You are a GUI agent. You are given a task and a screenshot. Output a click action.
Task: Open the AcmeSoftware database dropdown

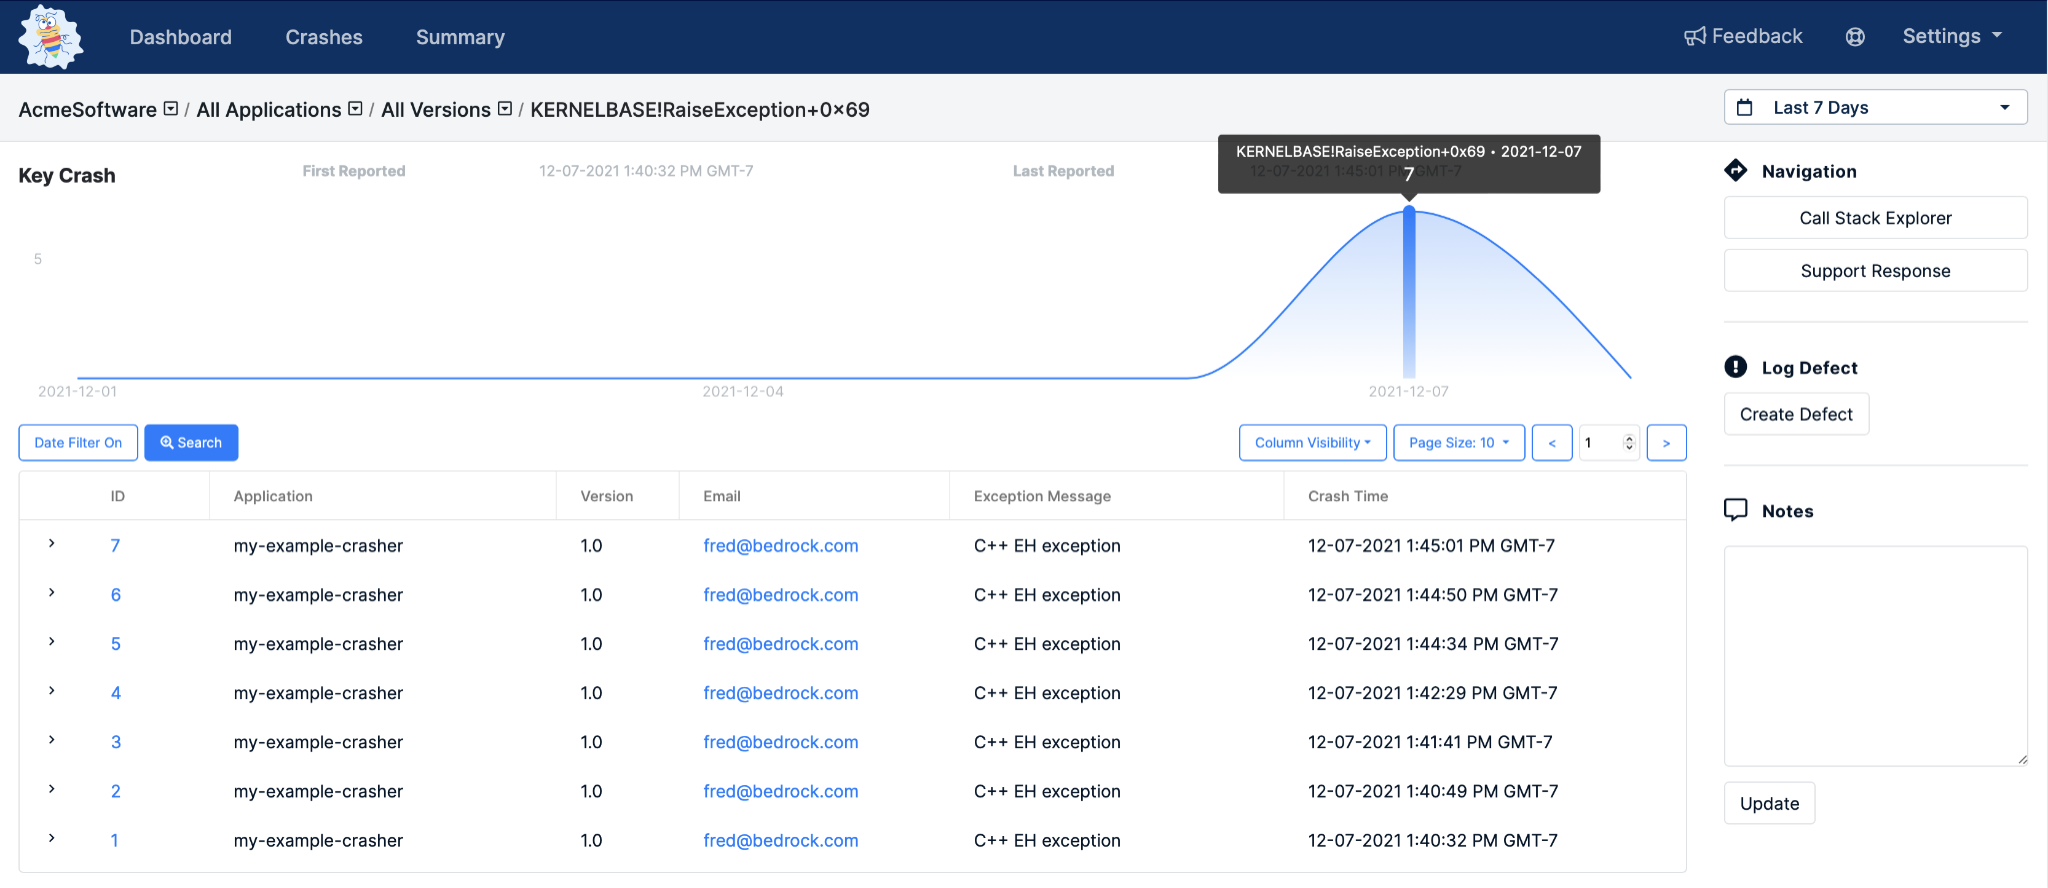(x=171, y=108)
